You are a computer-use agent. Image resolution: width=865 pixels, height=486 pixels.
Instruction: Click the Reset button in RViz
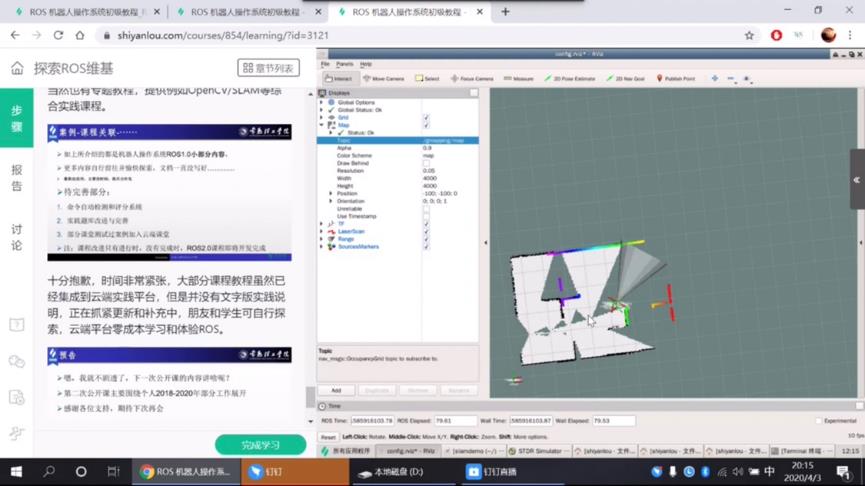[x=328, y=437]
